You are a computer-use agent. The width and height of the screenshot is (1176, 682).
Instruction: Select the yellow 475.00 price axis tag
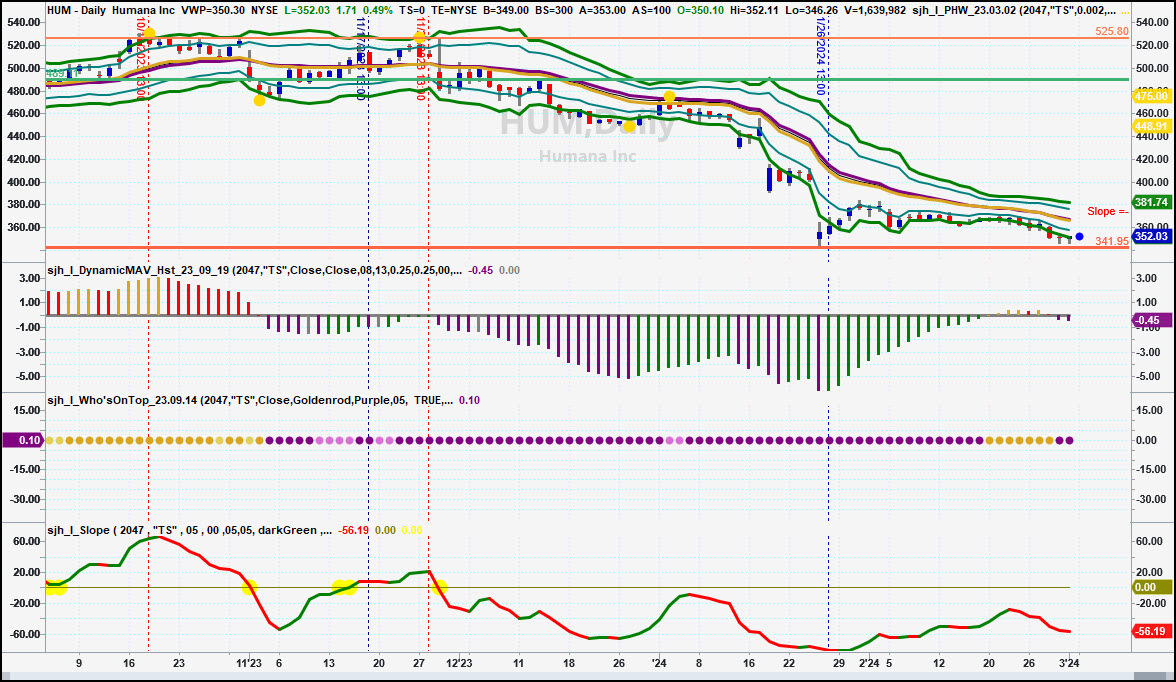pyautogui.click(x=1151, y=96)
